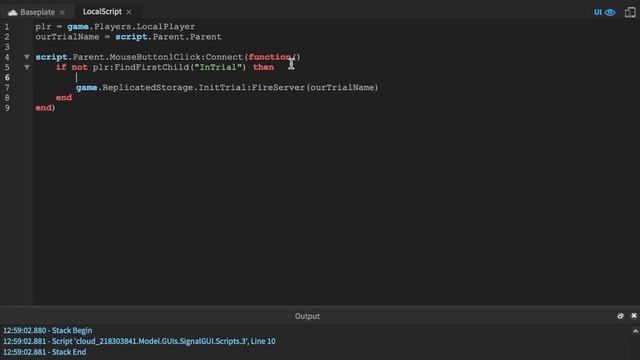The width and height of the screenshot is (640, 360).
Task: Collapse the function block on line 4
Action: click(x=27, y=57)
